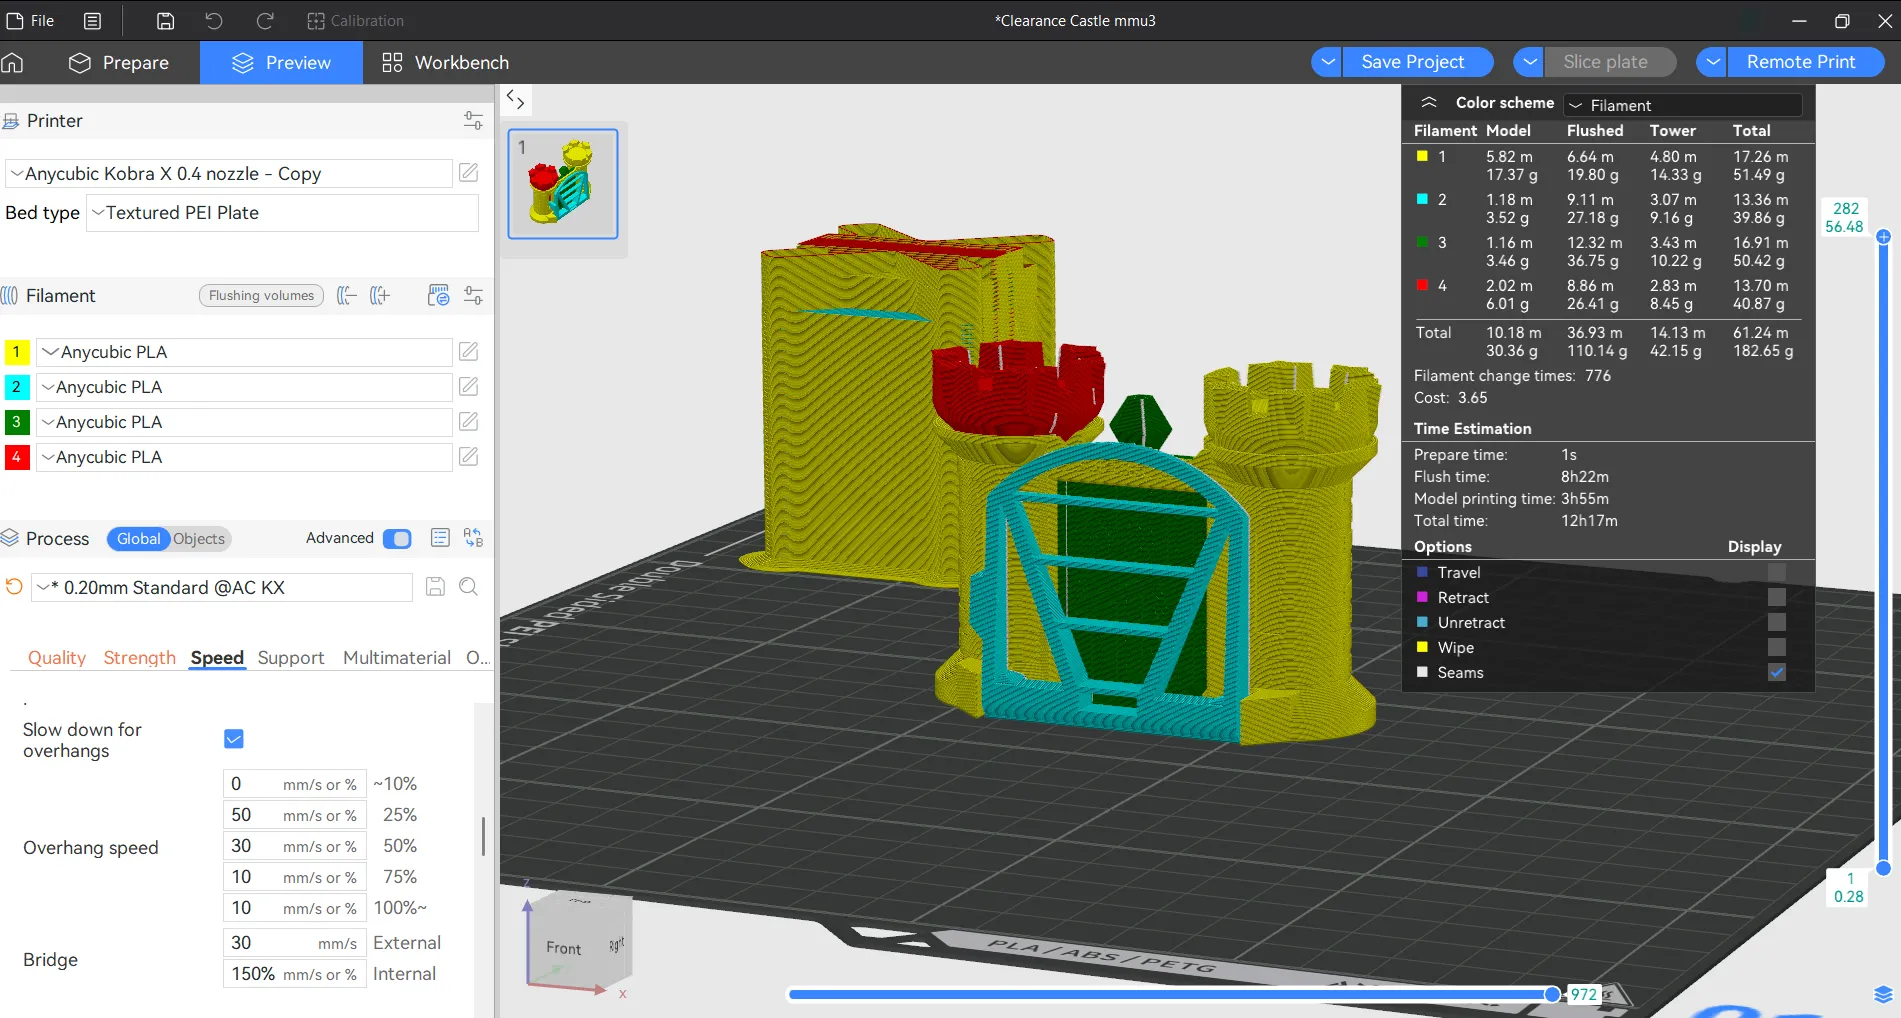Open the File menu
Viewport: 1901px width, 1018px height.
31,20
